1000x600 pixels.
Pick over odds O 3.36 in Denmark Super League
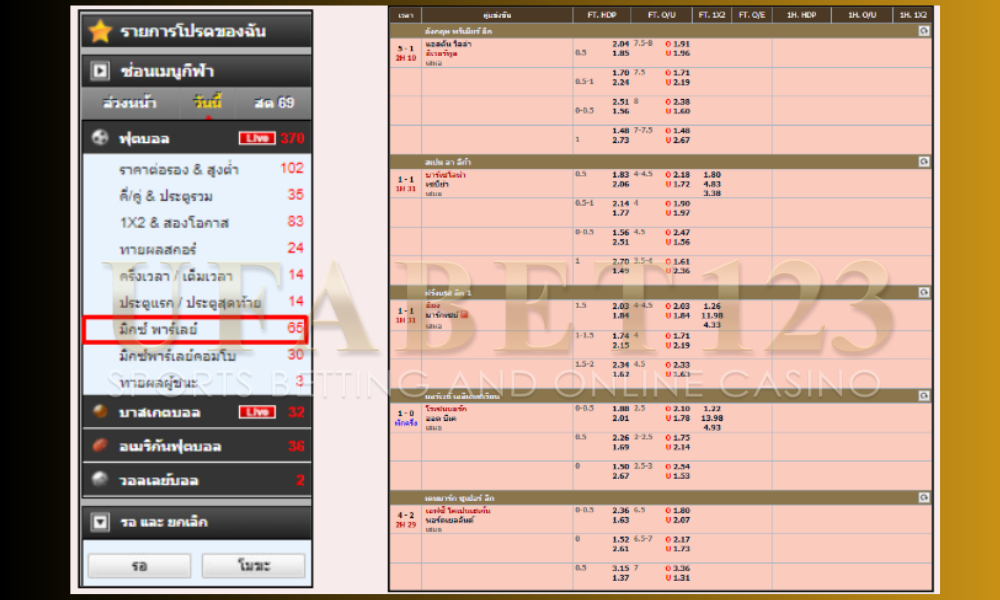677,568
